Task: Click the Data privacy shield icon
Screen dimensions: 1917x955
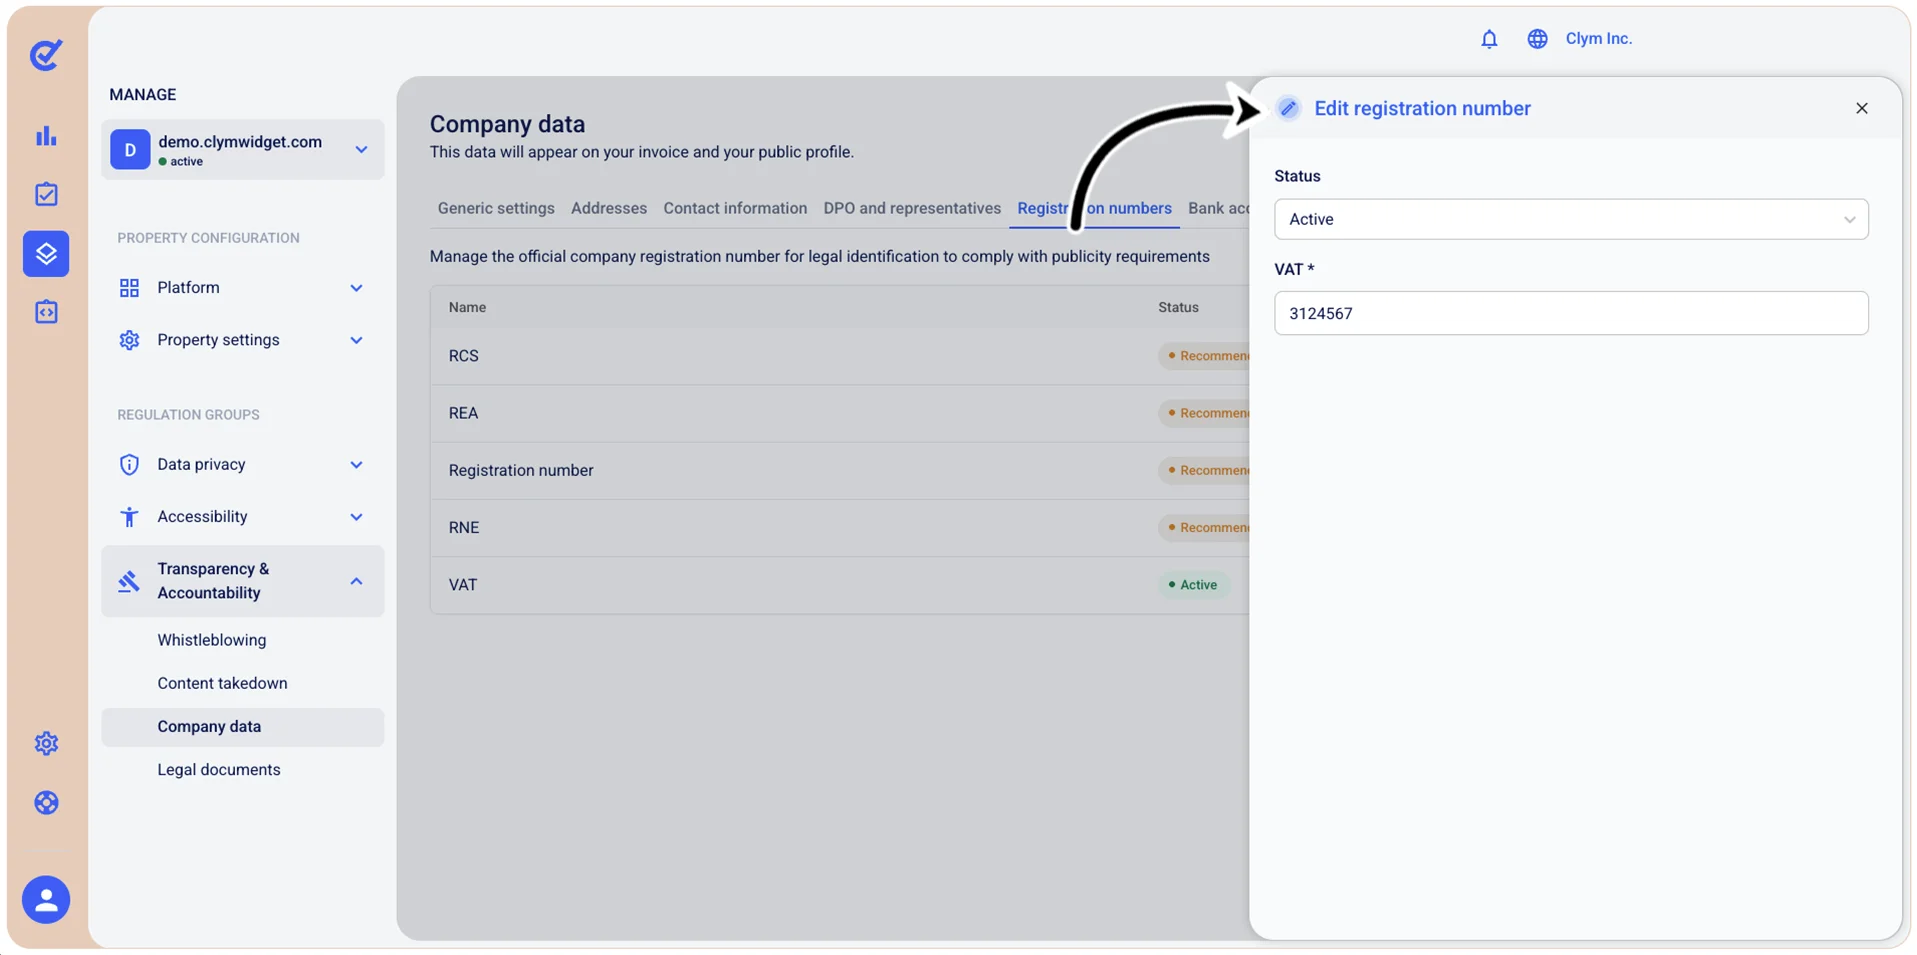Action: tap(129, 465)
